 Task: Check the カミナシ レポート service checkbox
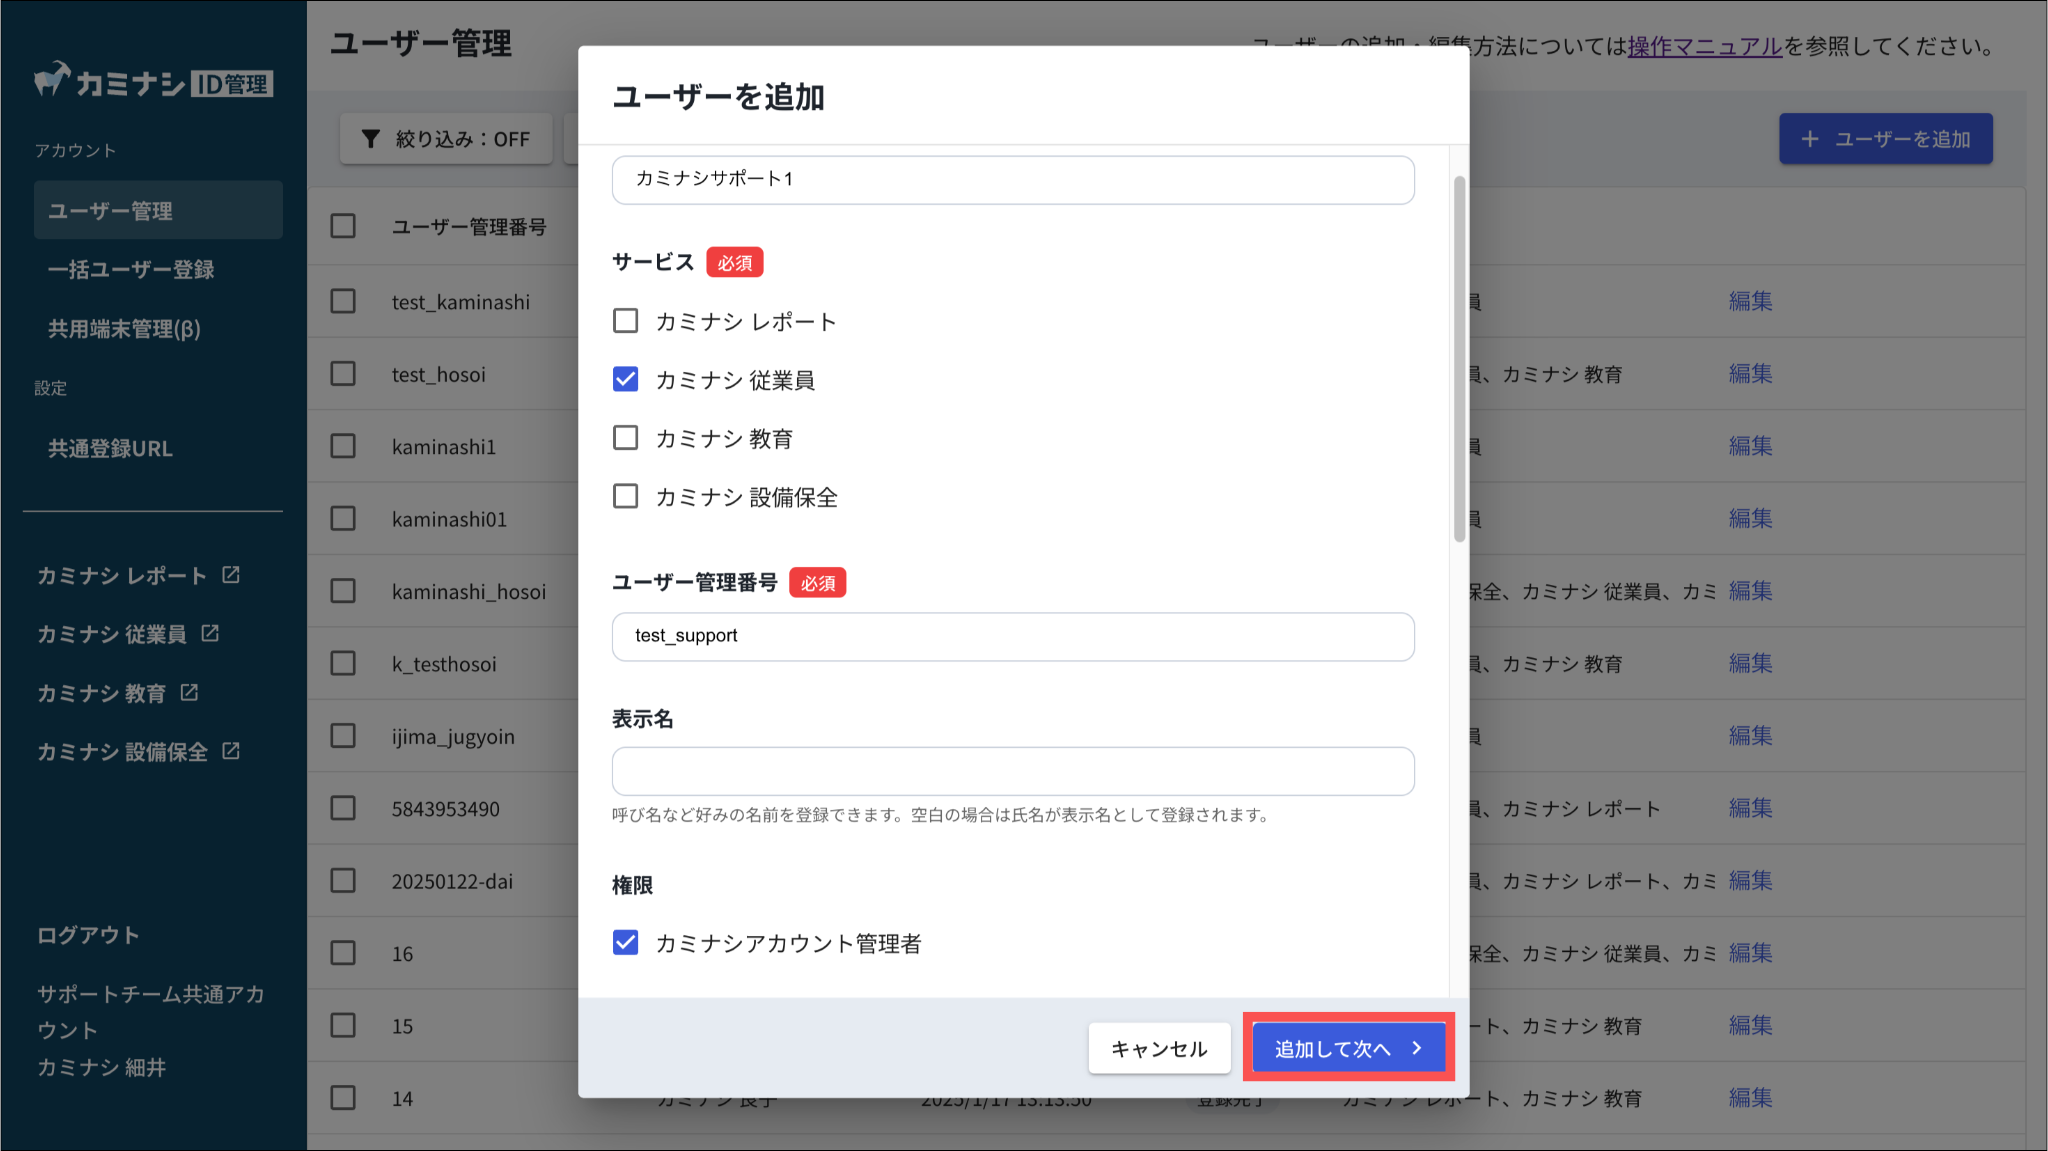pos(625,321)
